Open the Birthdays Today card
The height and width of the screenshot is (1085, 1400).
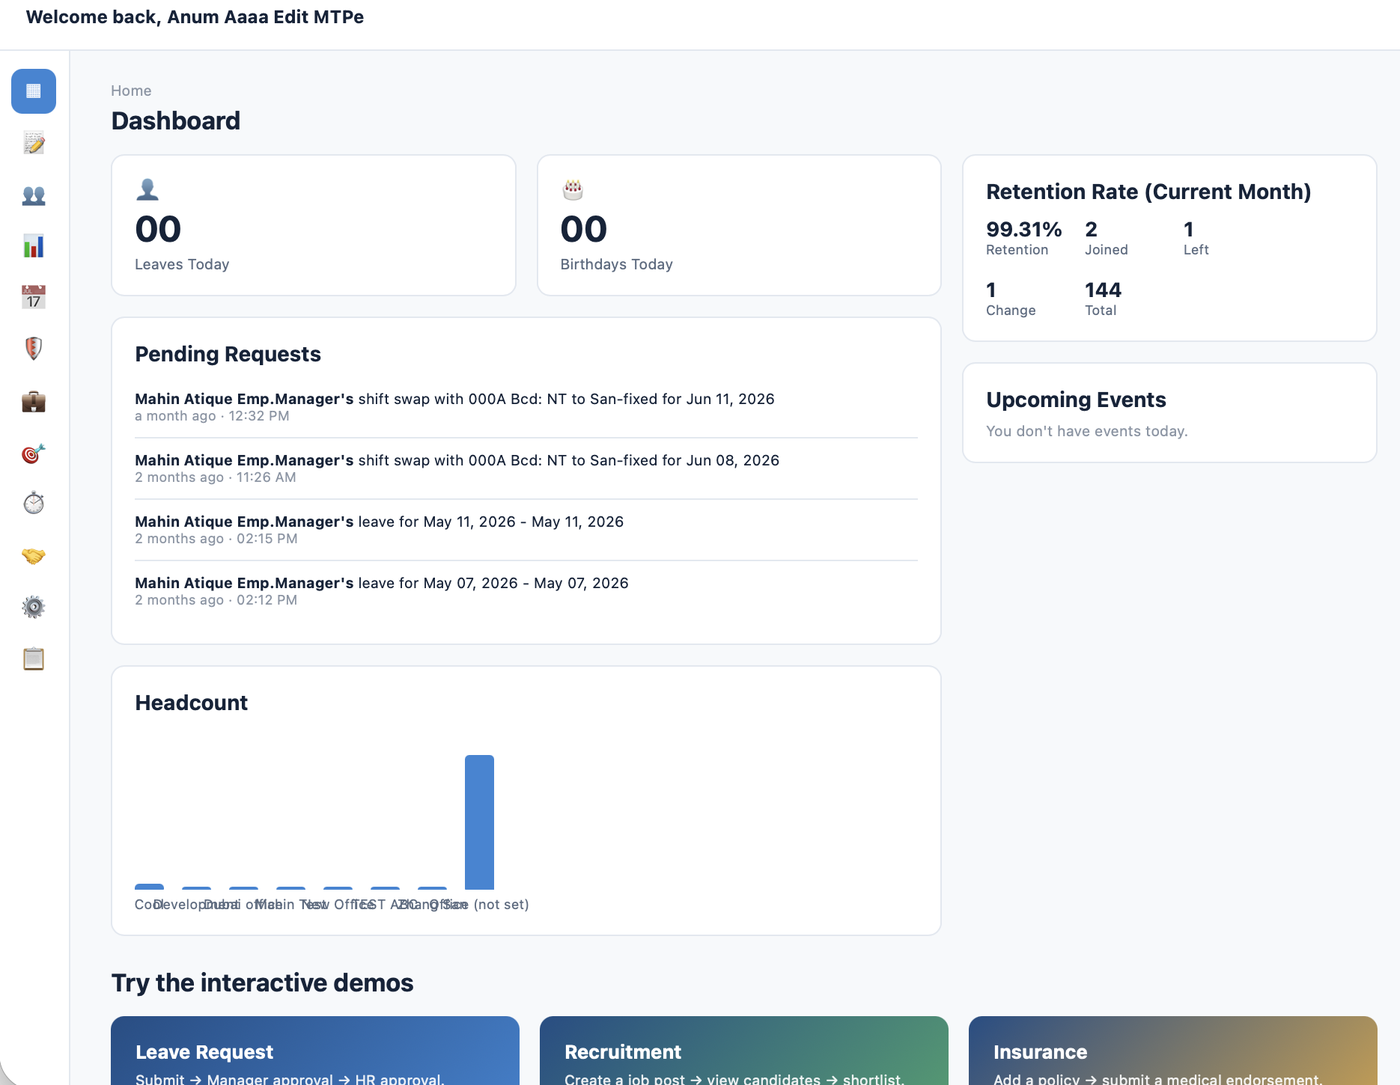tap(739, 225)
